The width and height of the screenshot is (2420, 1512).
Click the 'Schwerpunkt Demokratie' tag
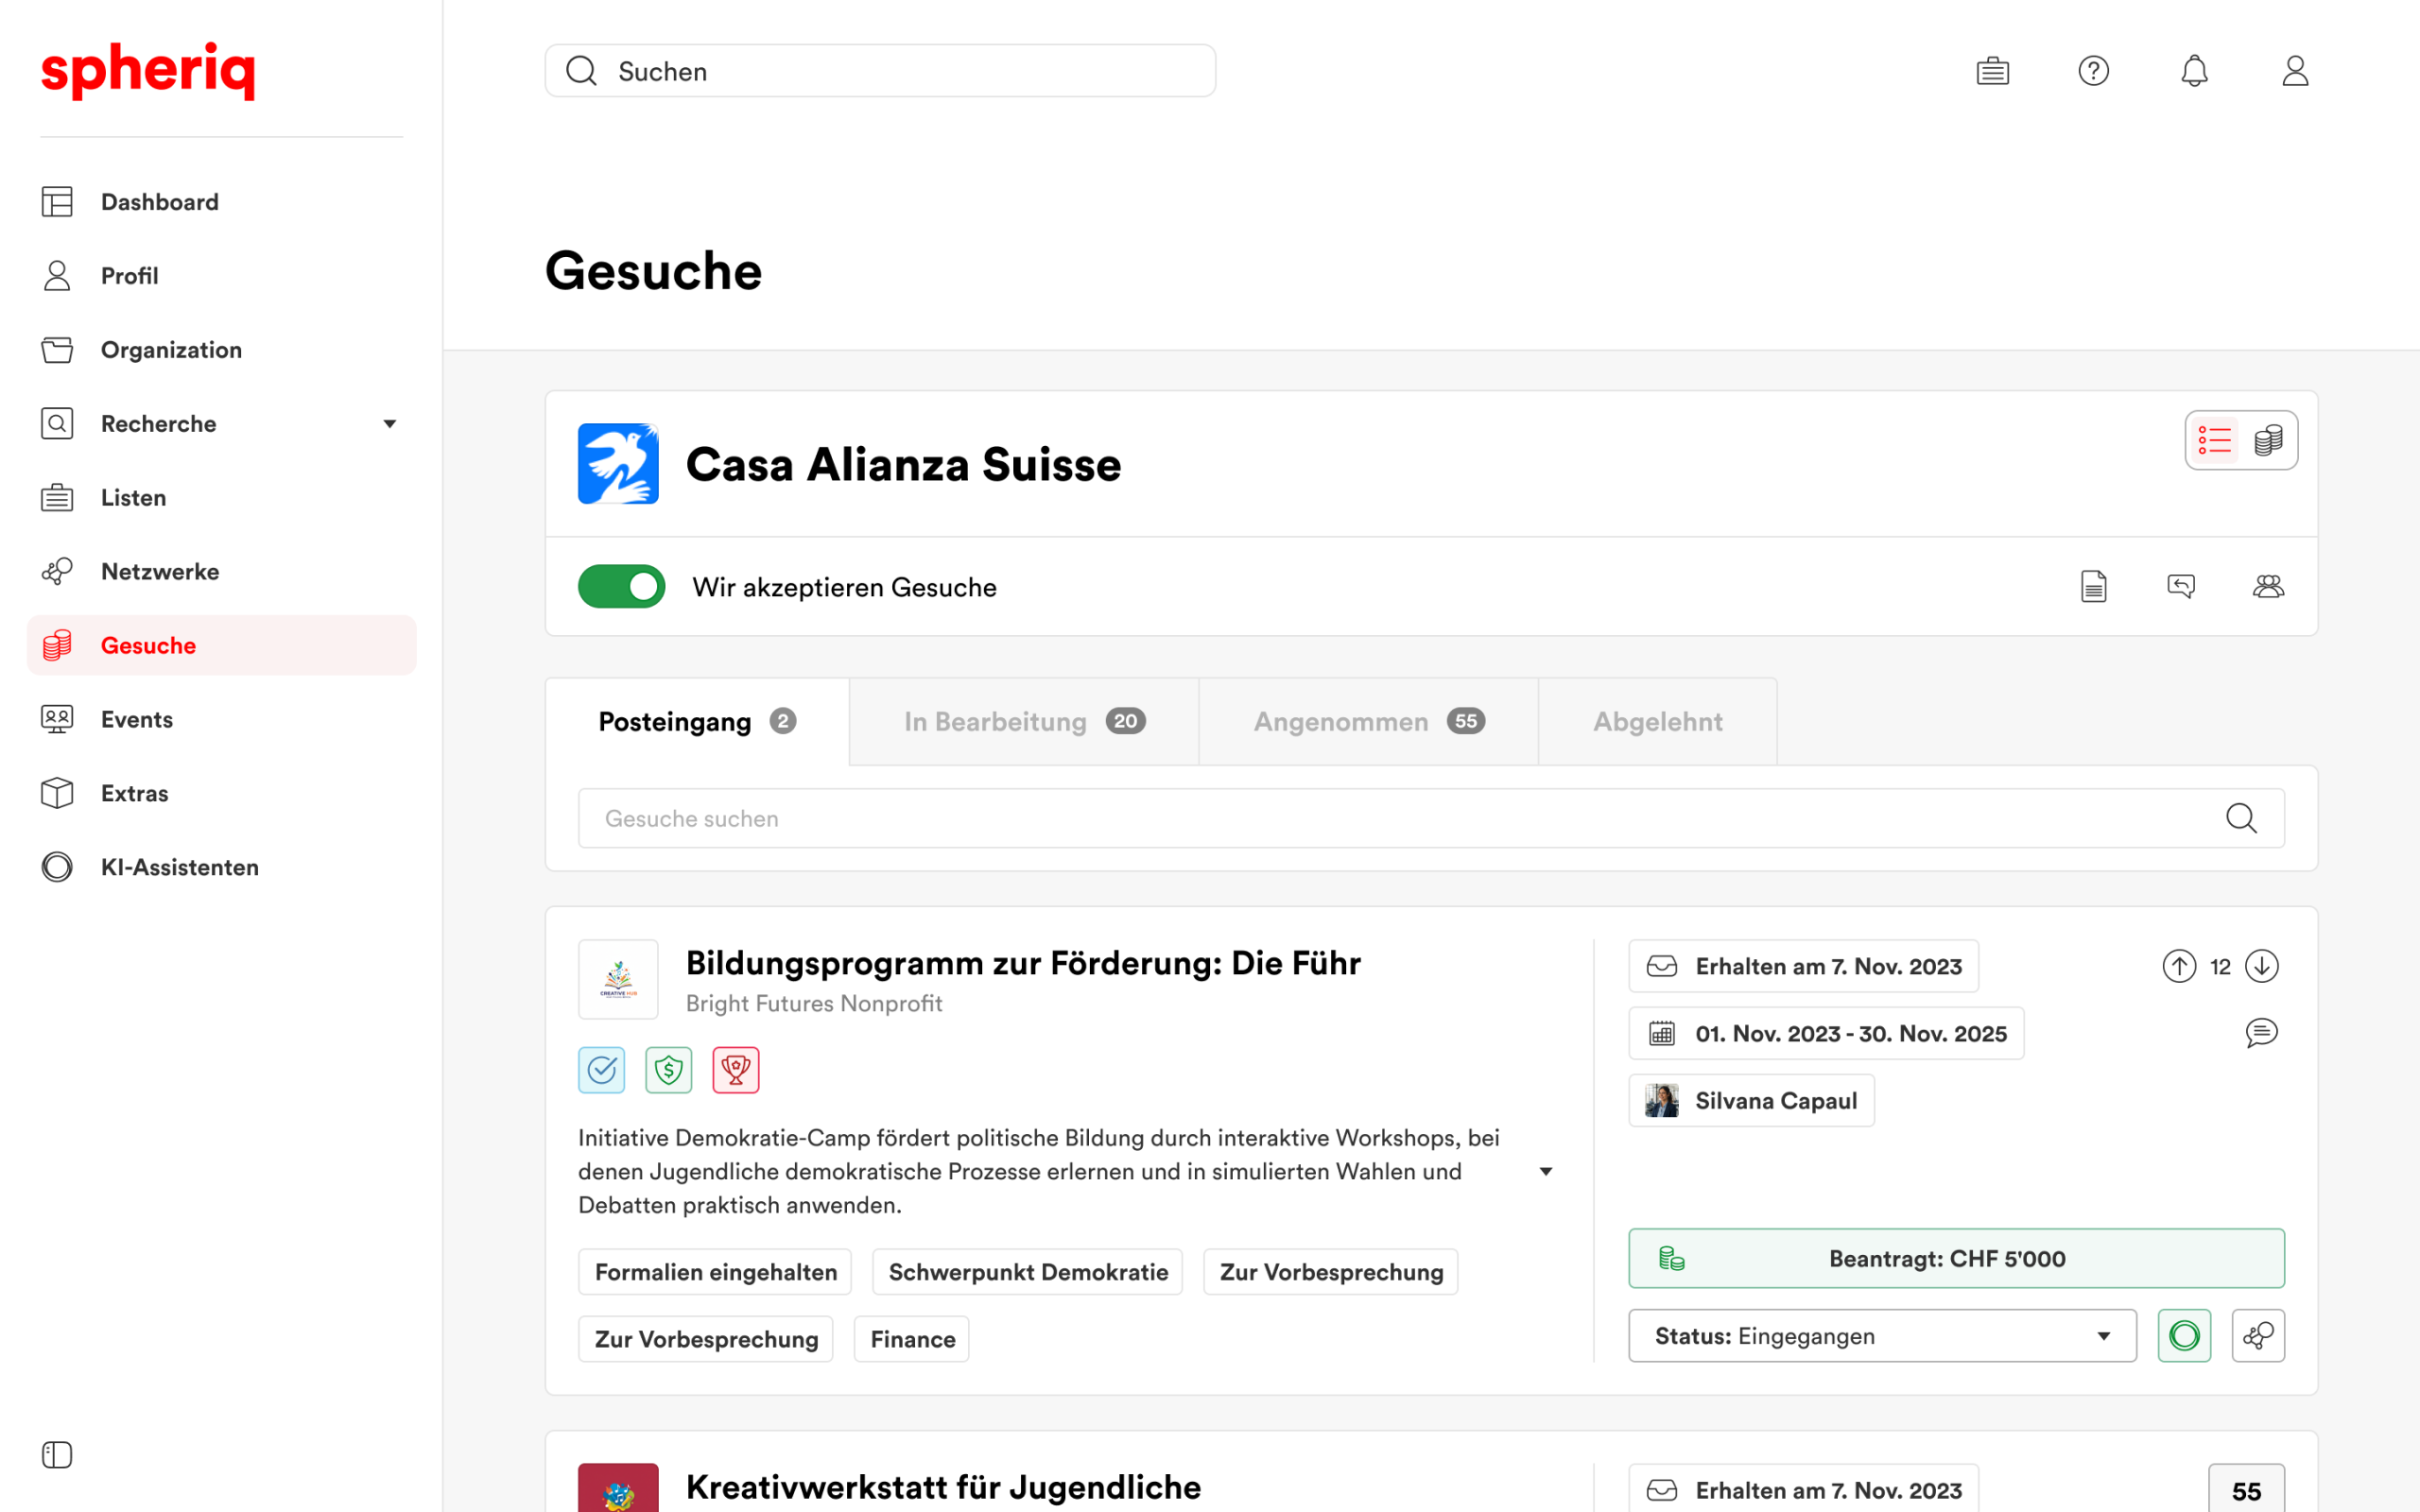tap(1027, 1272)
